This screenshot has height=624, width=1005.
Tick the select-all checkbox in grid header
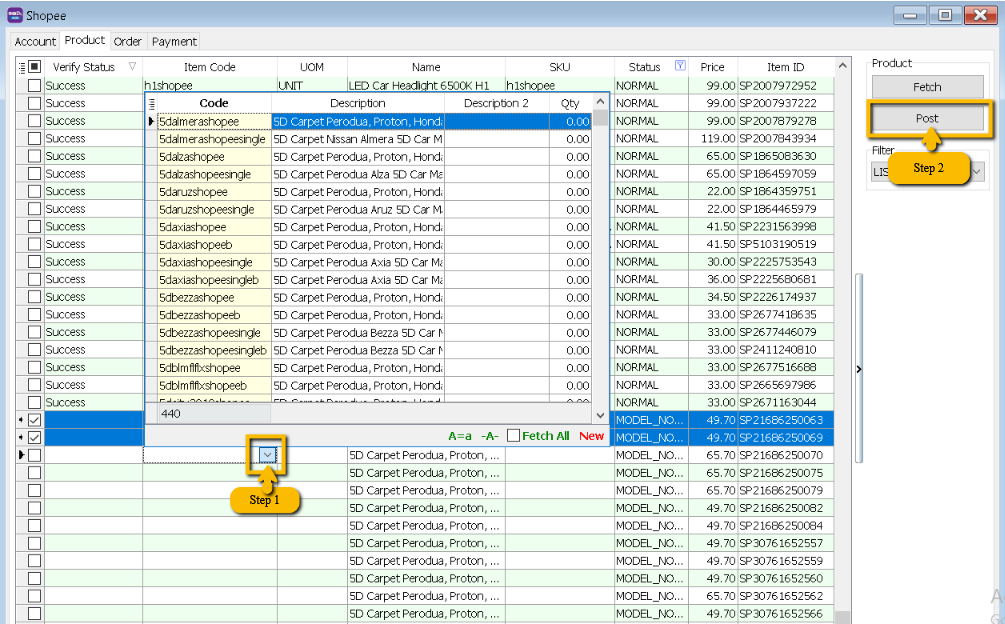[35, 67]
